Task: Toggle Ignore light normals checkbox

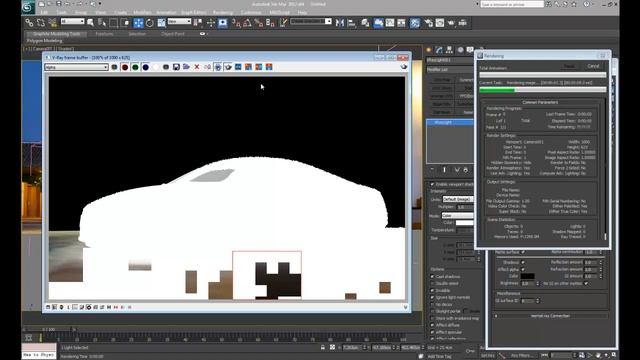Action: point(432,298)
